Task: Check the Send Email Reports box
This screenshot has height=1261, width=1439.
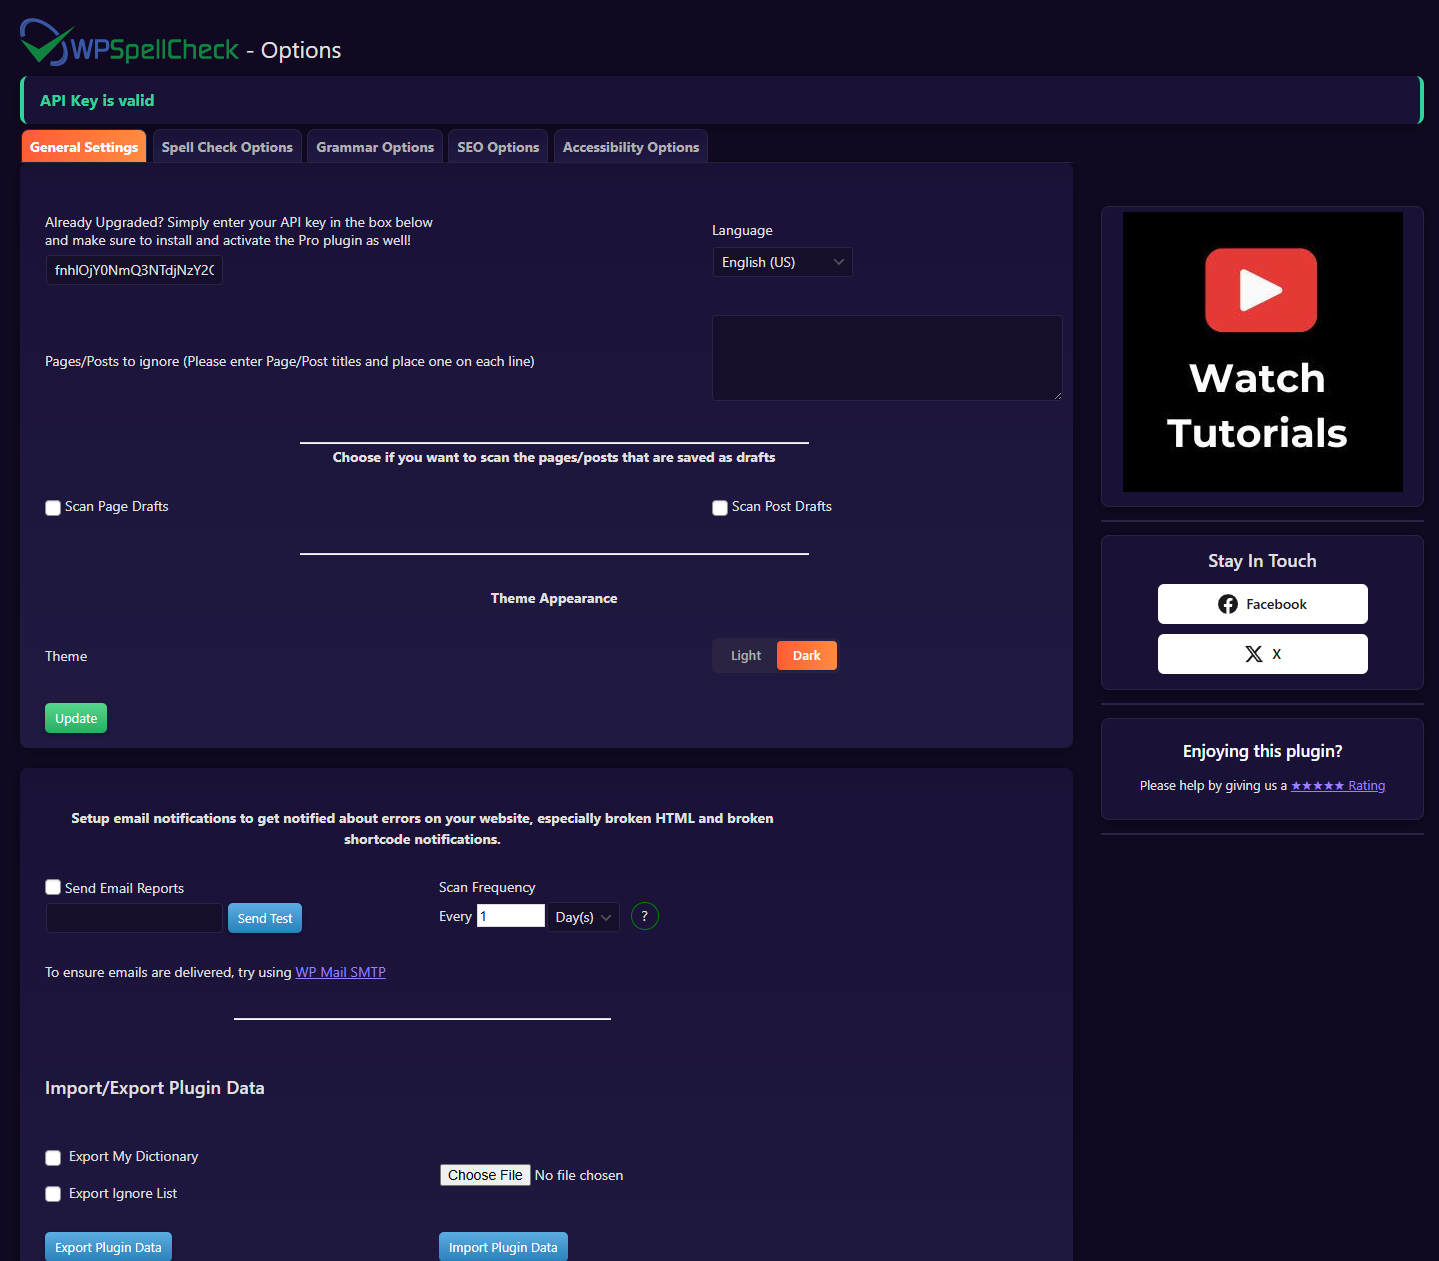Action: [53, 887]
